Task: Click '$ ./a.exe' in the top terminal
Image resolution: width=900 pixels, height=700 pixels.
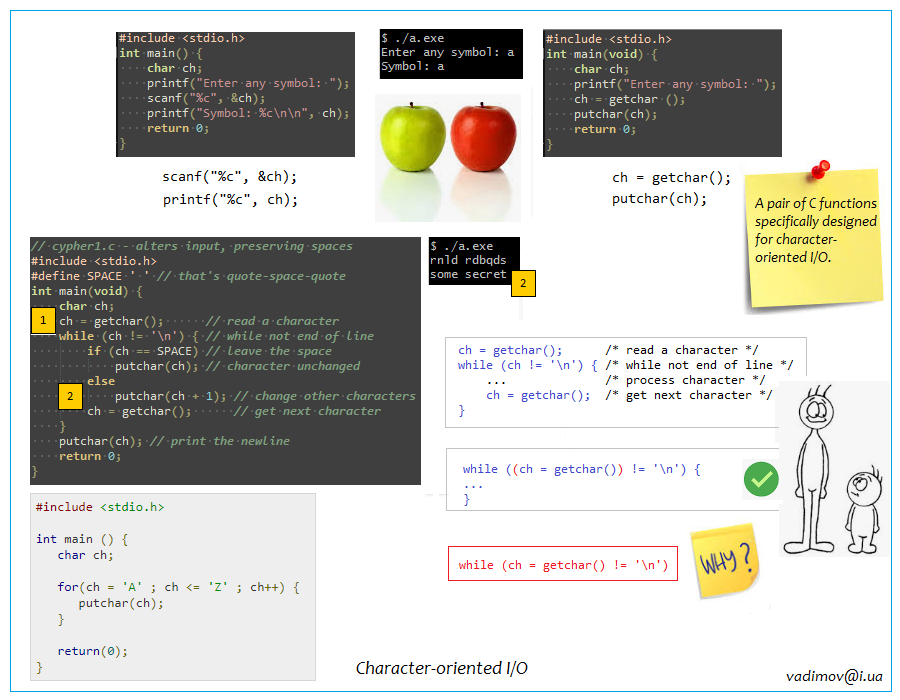Action: [x=413, y=38]
